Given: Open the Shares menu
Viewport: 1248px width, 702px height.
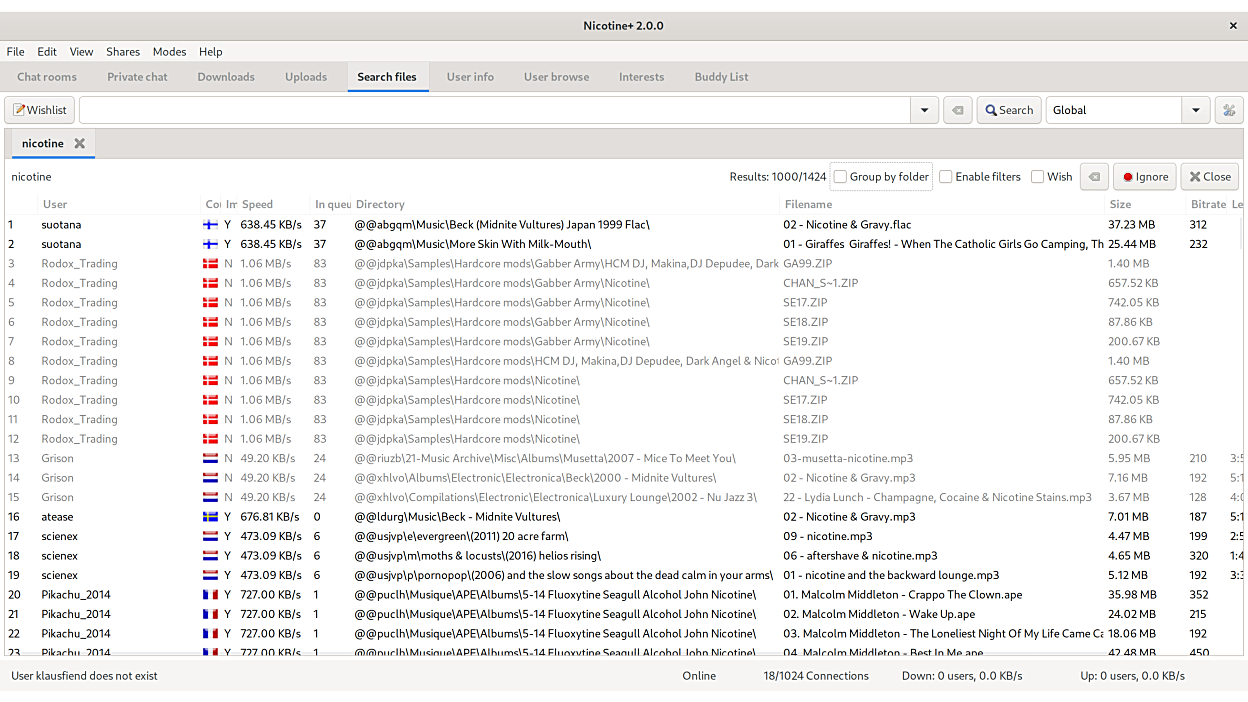Looking at the screenshot, I should tap(123, 52).
